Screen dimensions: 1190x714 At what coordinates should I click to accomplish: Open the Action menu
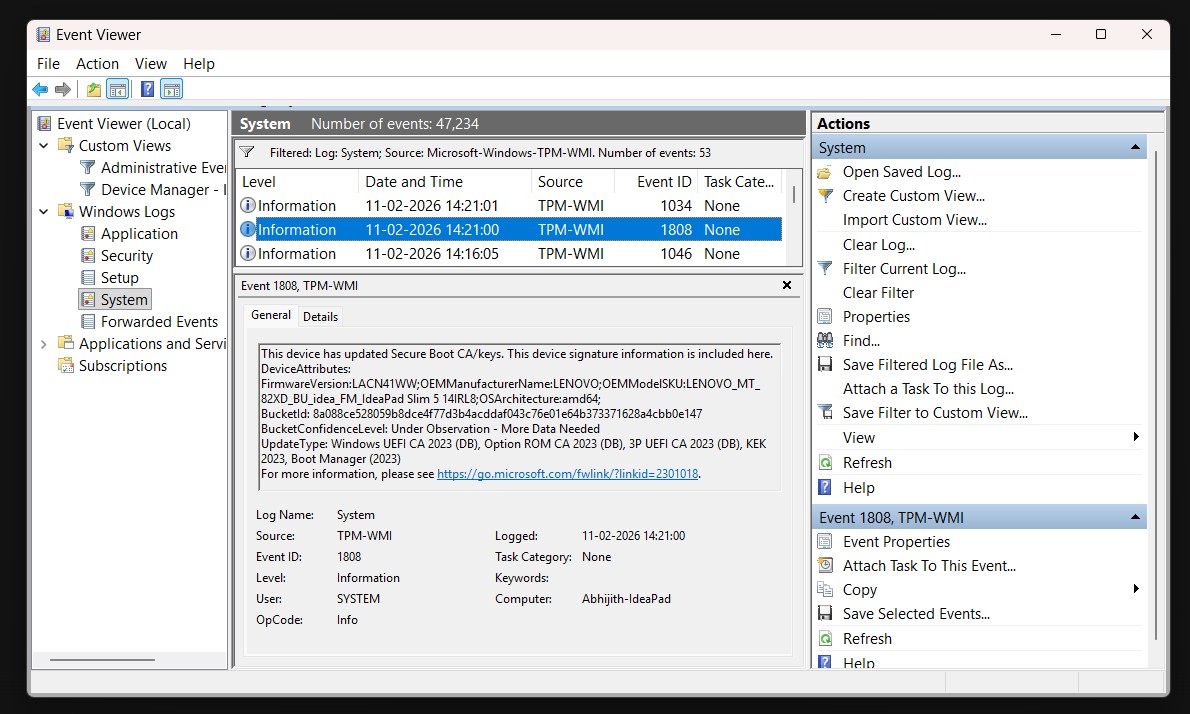point(97,63)
